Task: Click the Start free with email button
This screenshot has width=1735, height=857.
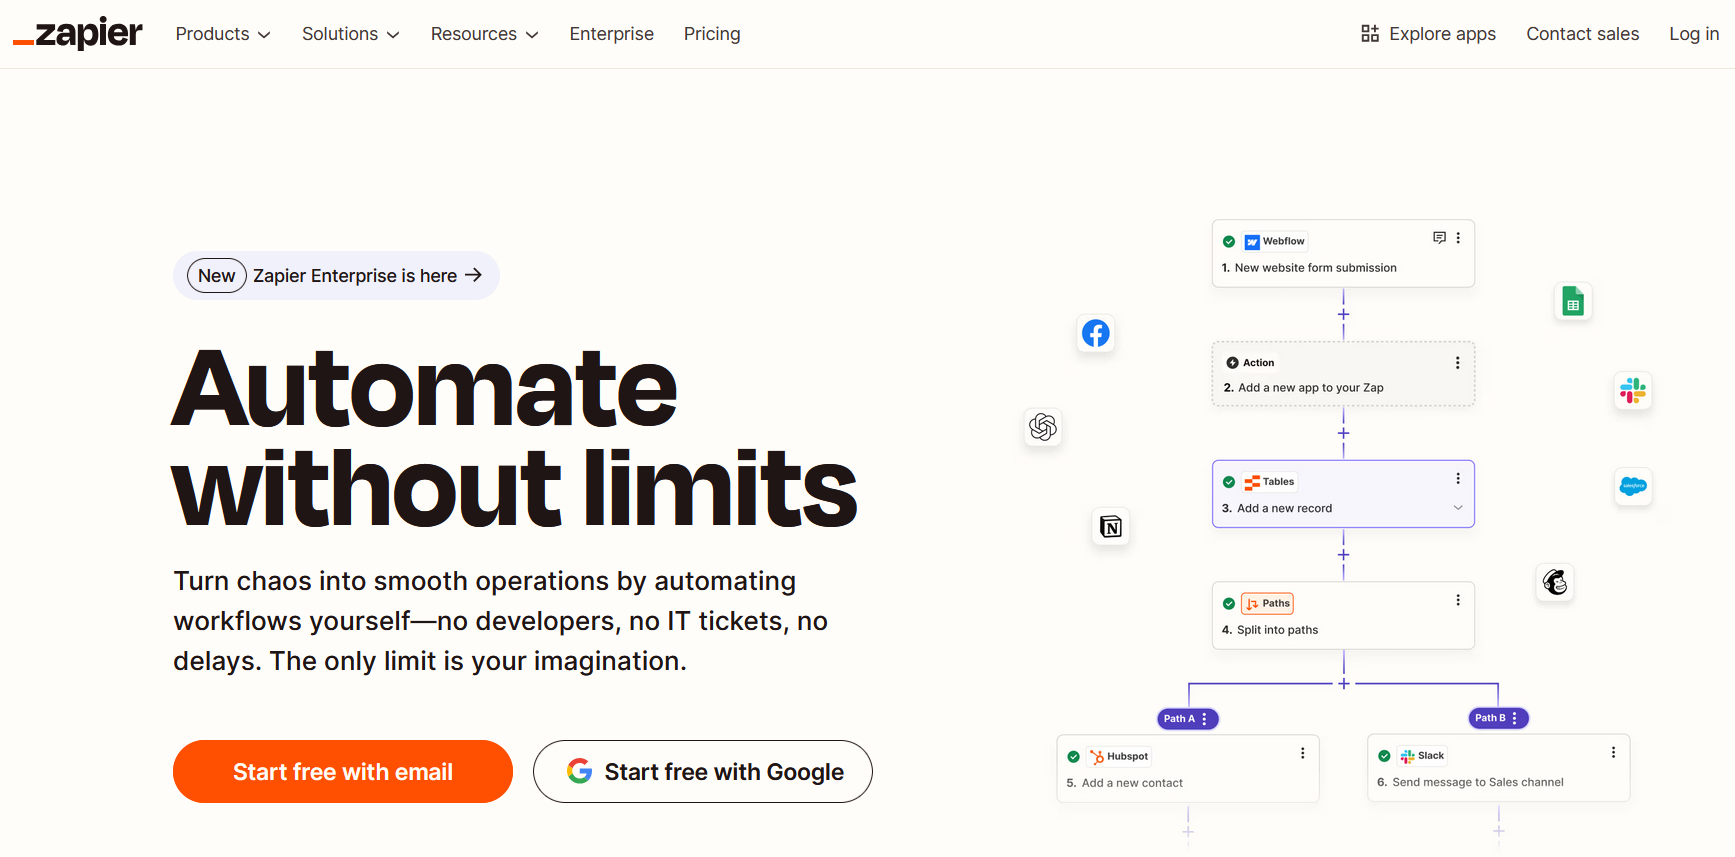Action: click(342, 771)
